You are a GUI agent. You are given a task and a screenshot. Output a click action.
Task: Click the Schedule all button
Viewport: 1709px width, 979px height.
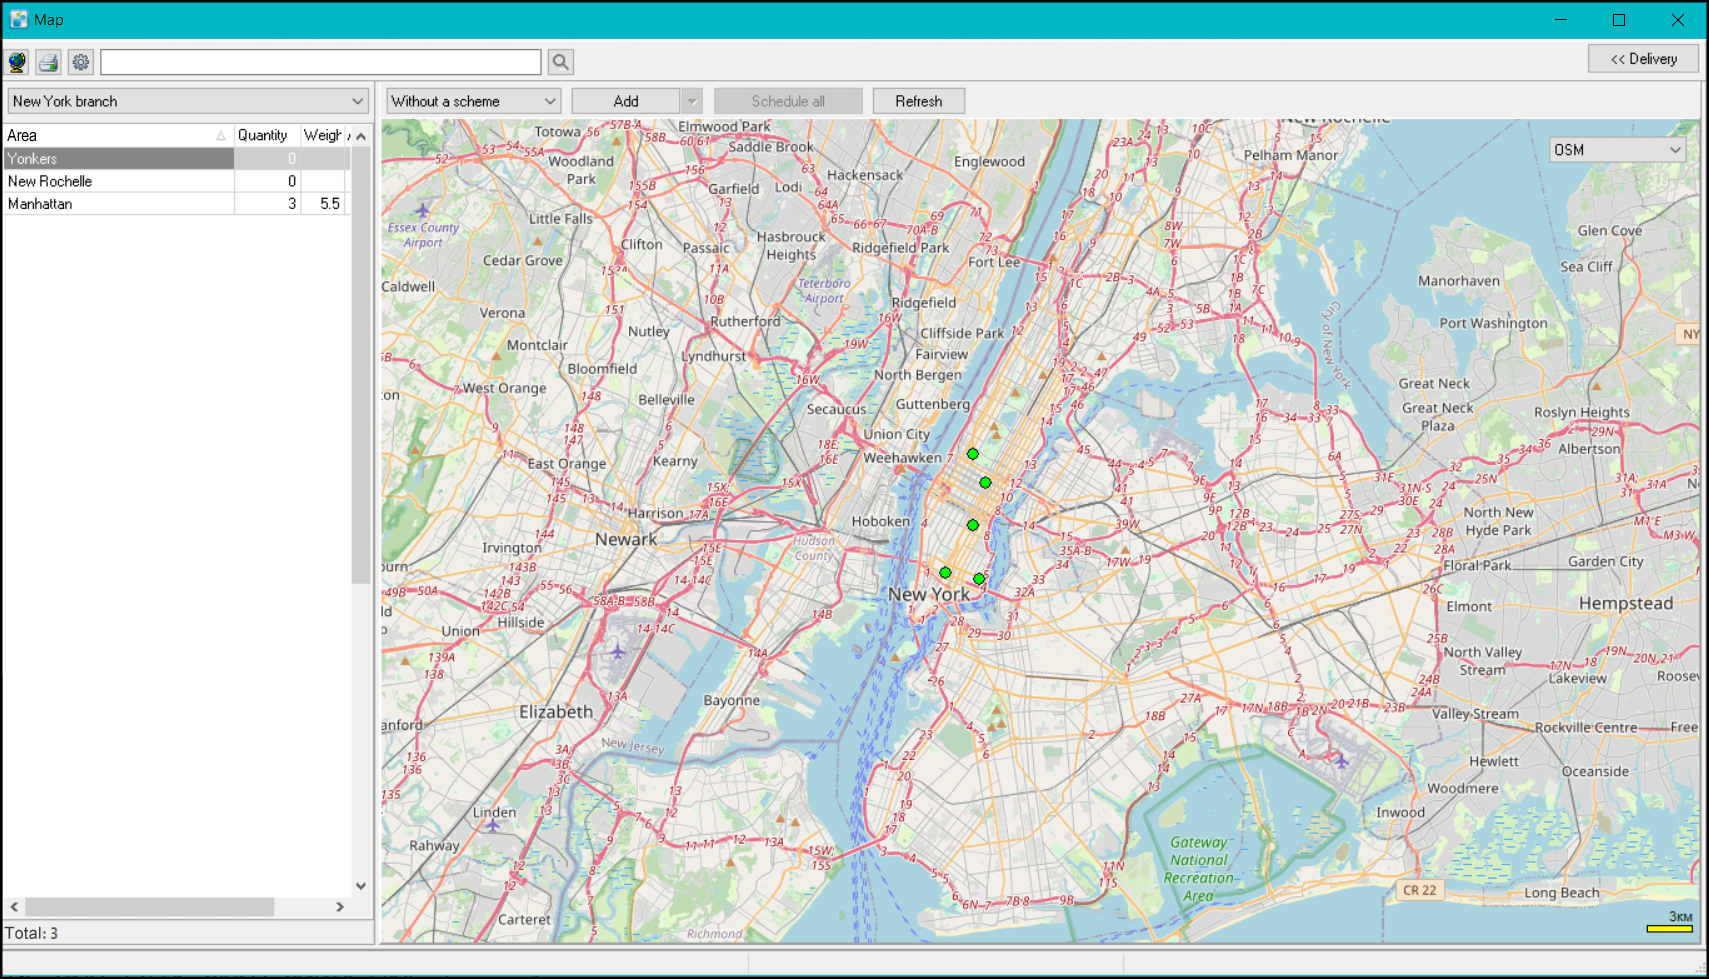[788, 101]
